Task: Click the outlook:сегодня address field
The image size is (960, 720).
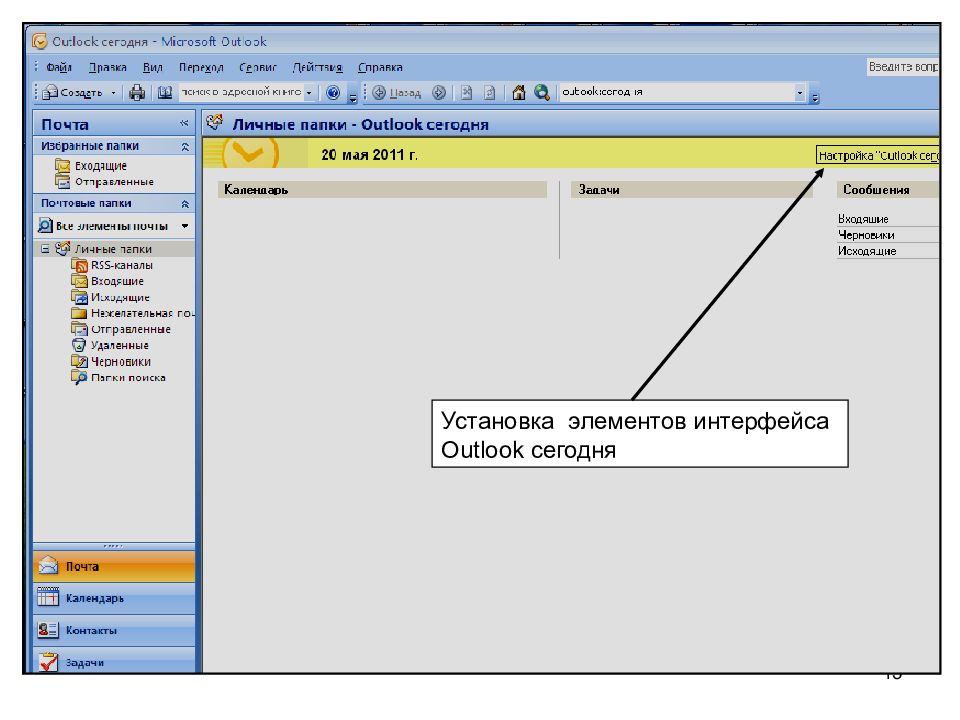Action: pos(677,92)
